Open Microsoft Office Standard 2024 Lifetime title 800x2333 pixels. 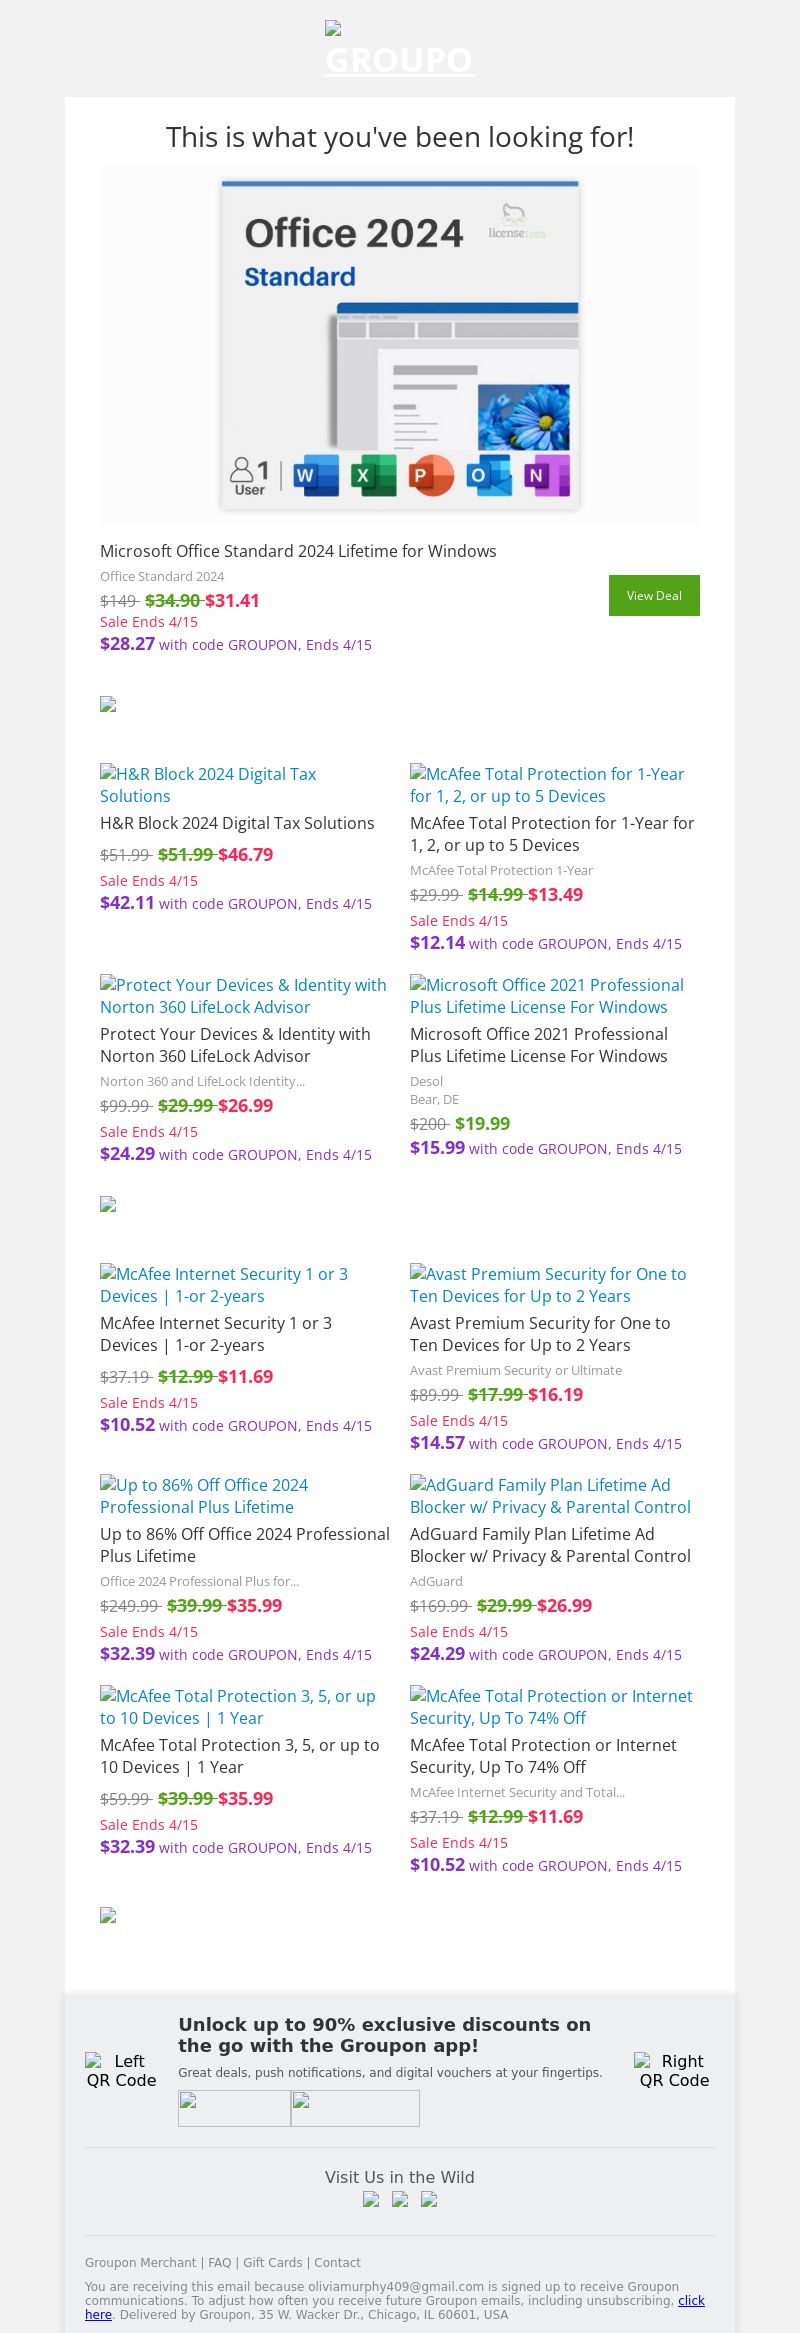[x=298, y=551]
